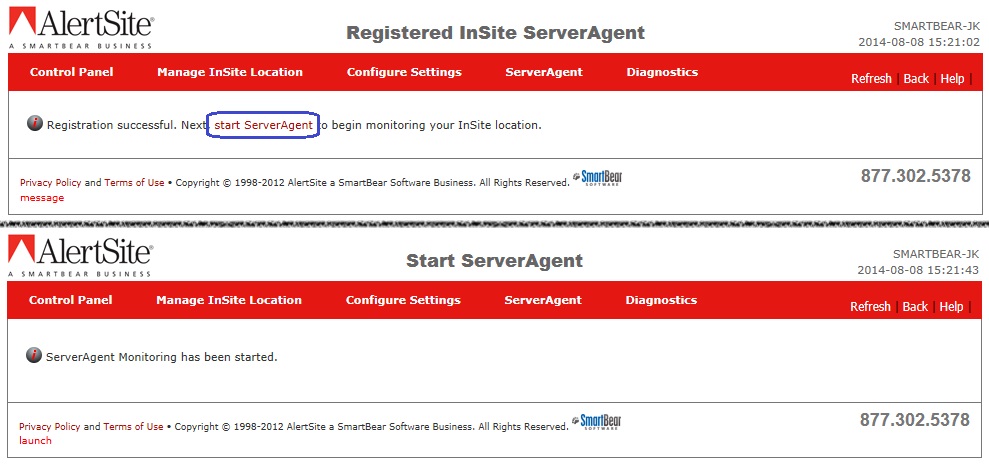Click the AlertSite logo on Registered InSite ServerAgent page
The image size is (989, 468).
pyautogui.click(x=81, y=28)
